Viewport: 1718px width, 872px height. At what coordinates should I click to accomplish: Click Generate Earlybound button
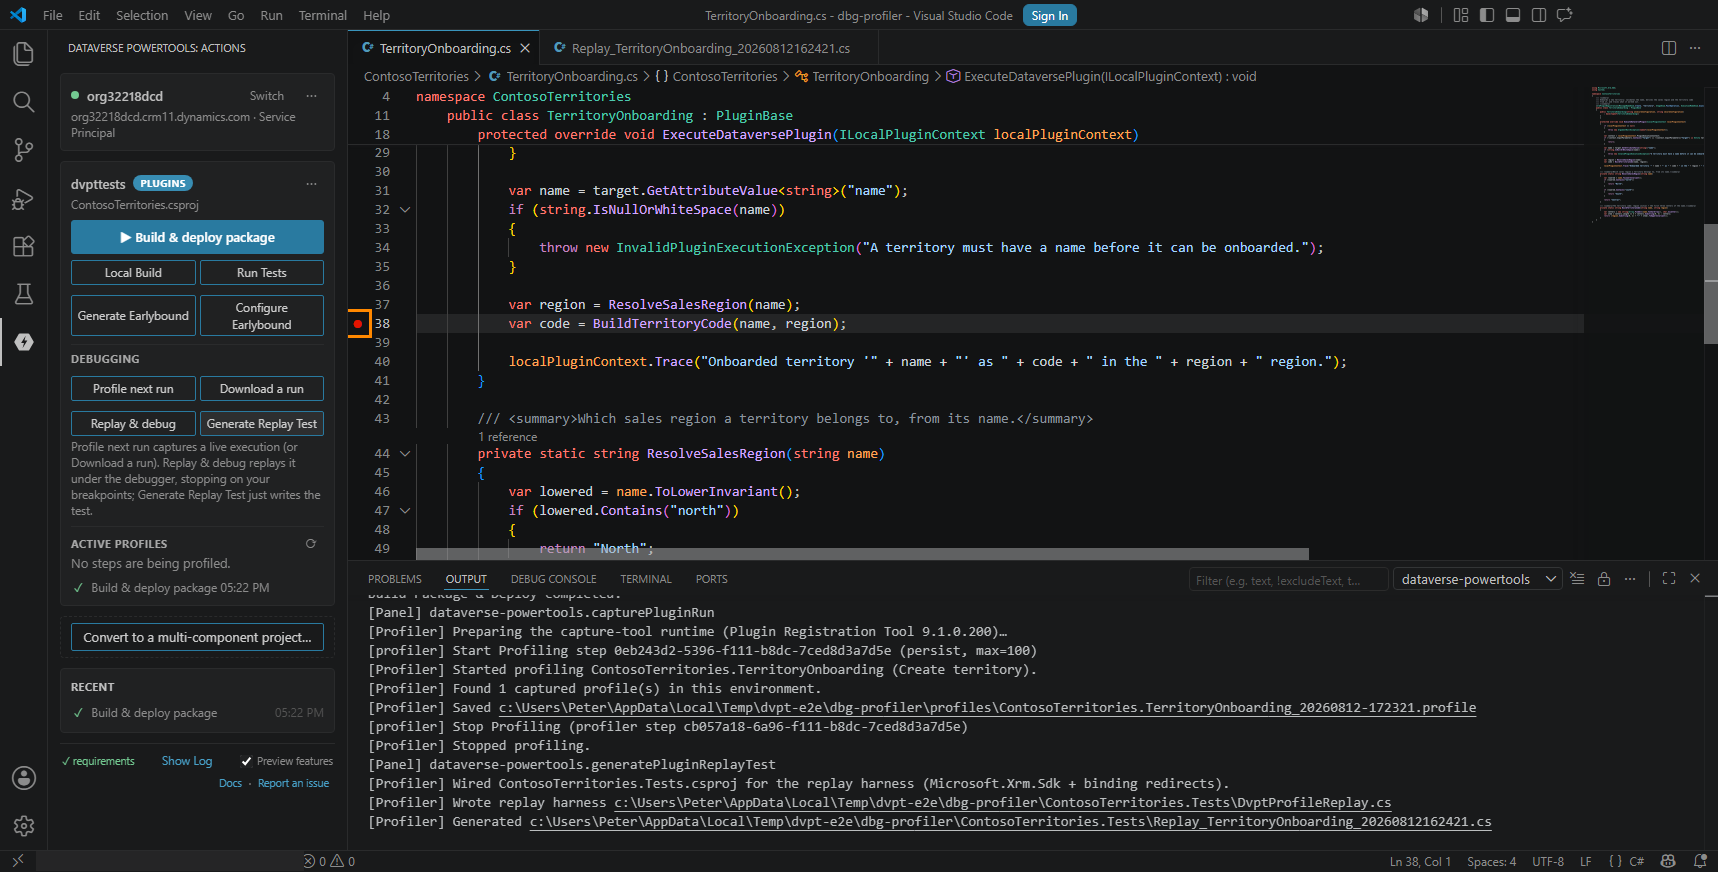tap(133, 316)
